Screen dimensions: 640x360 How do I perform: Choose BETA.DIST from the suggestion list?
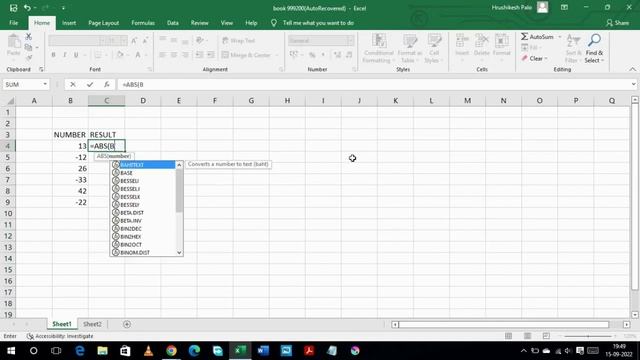143,213
